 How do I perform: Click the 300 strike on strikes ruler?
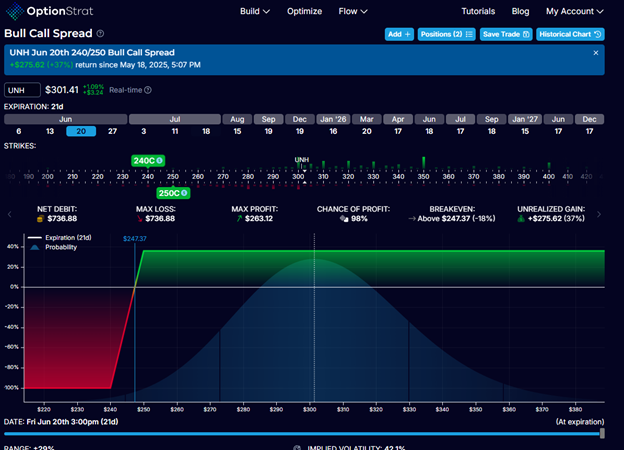(298, 177)
